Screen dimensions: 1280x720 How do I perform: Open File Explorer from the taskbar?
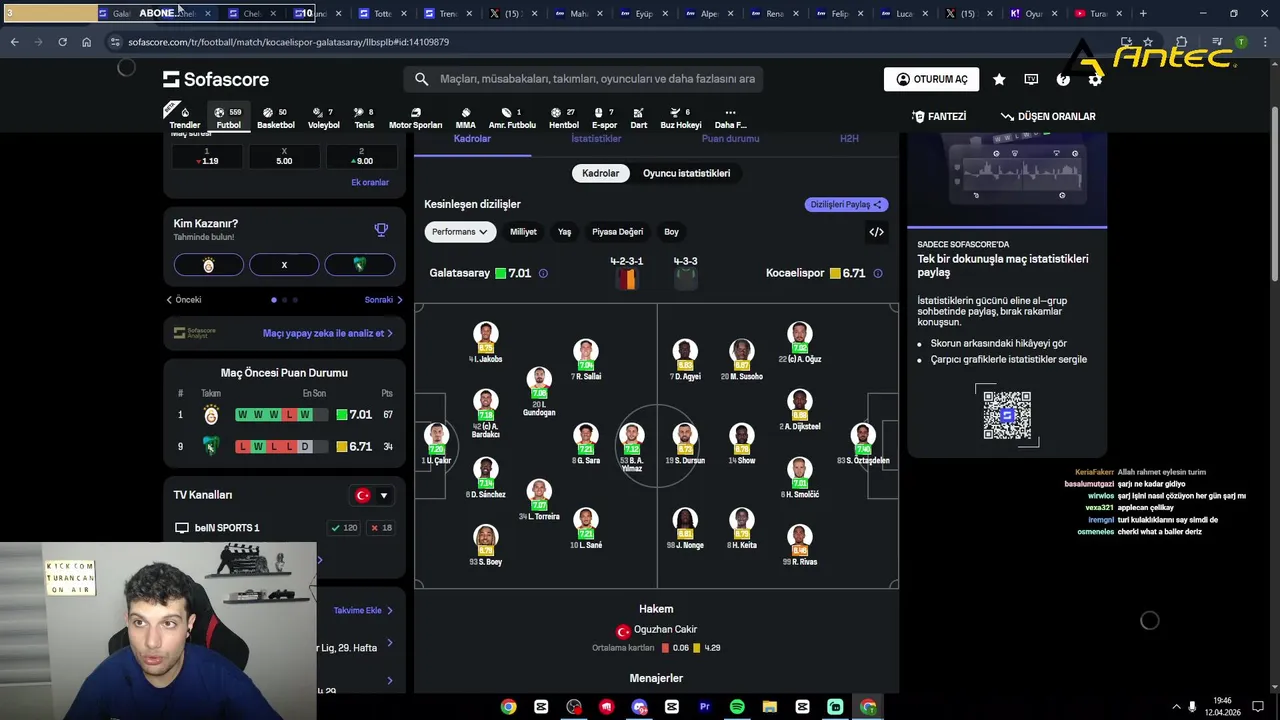pos(770,707)
